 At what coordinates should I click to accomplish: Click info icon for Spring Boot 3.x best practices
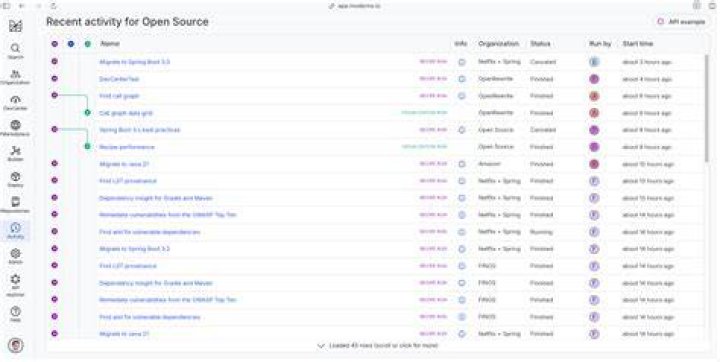tap(462, 130)
